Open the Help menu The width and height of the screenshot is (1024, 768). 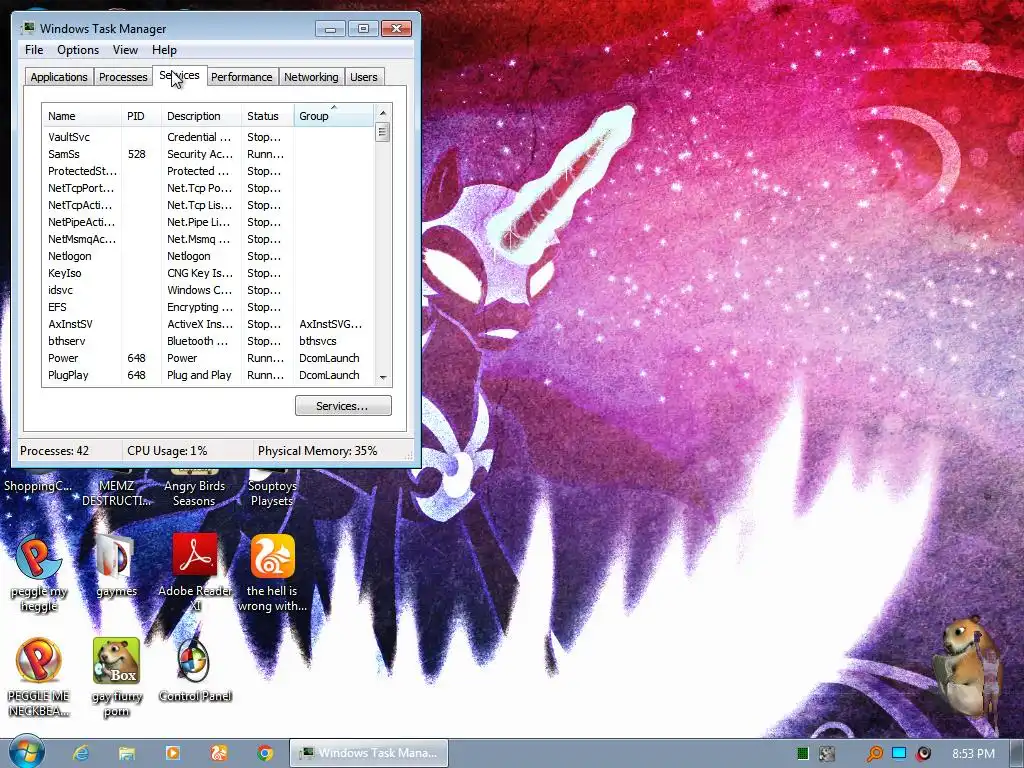[x=164, y=50]
